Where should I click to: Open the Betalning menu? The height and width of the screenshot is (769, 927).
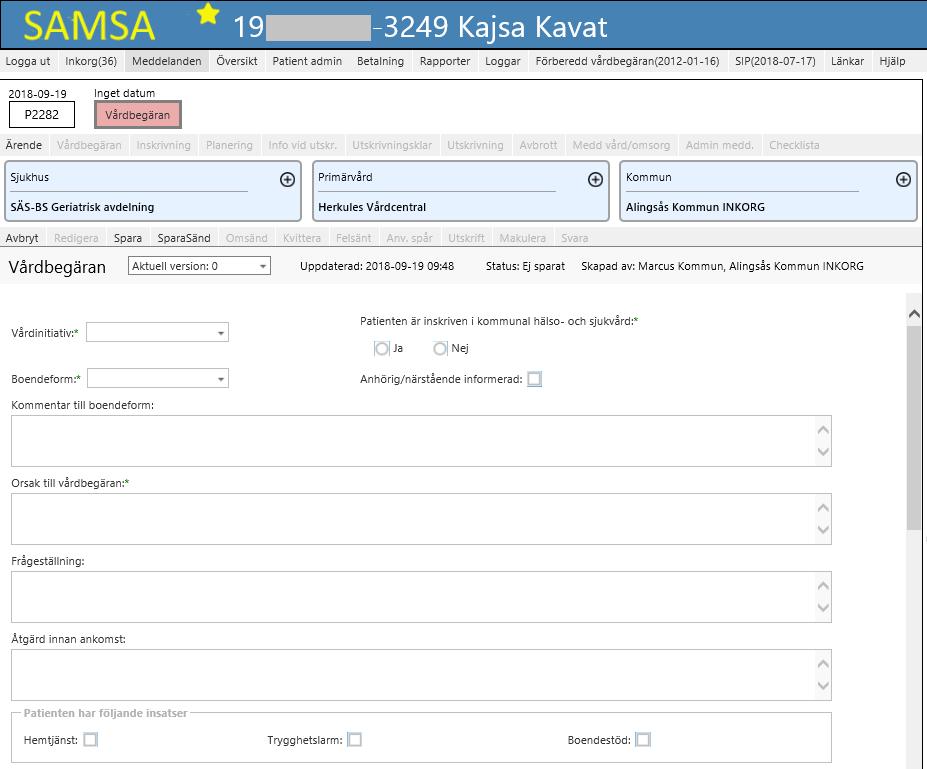click(381, 61)
